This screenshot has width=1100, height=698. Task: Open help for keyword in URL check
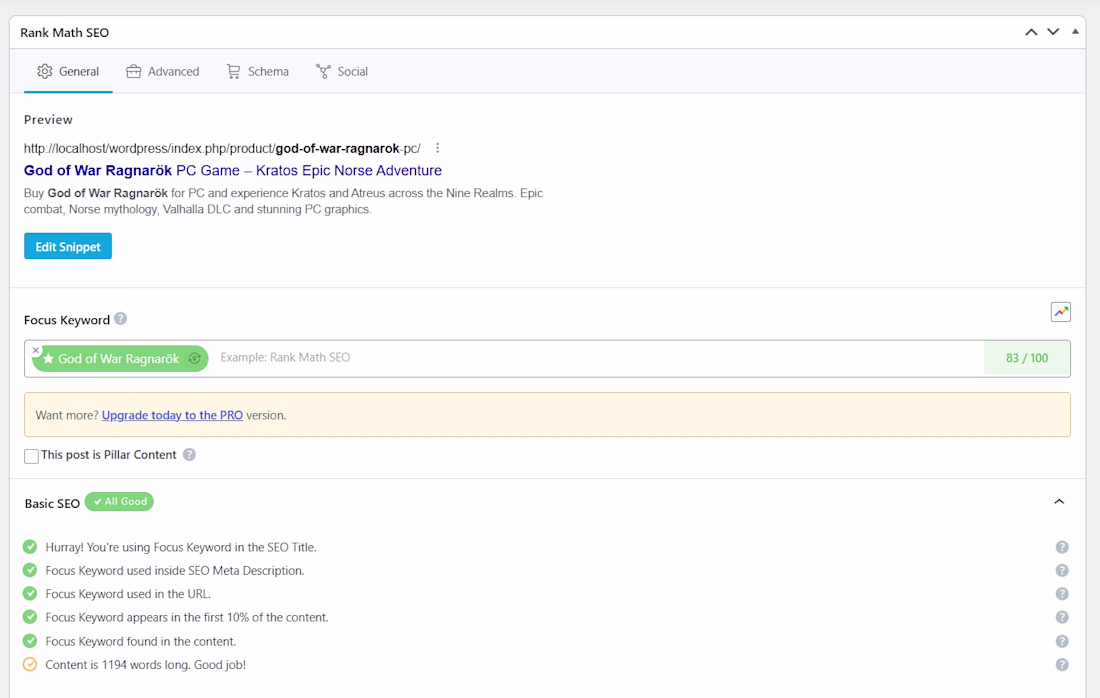pyautogui.click(x=1062, y=593)
